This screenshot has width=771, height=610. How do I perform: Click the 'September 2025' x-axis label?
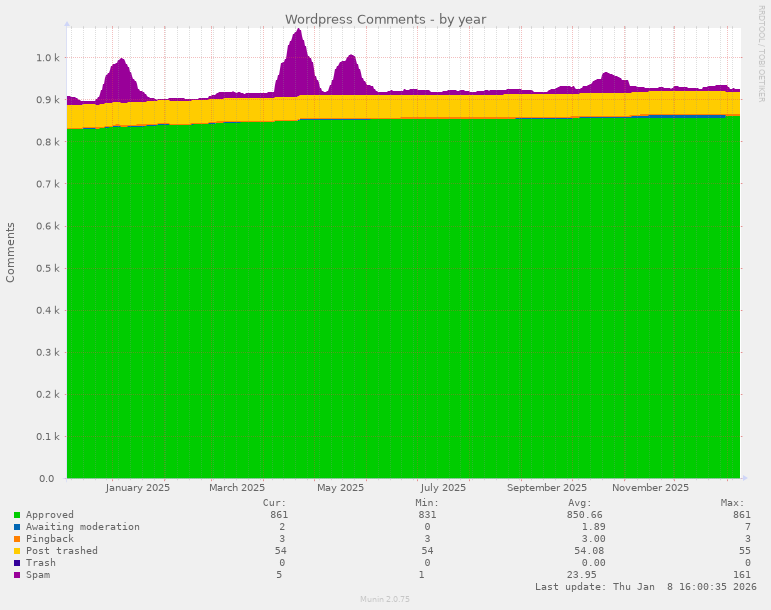click(x=547, y=488)
